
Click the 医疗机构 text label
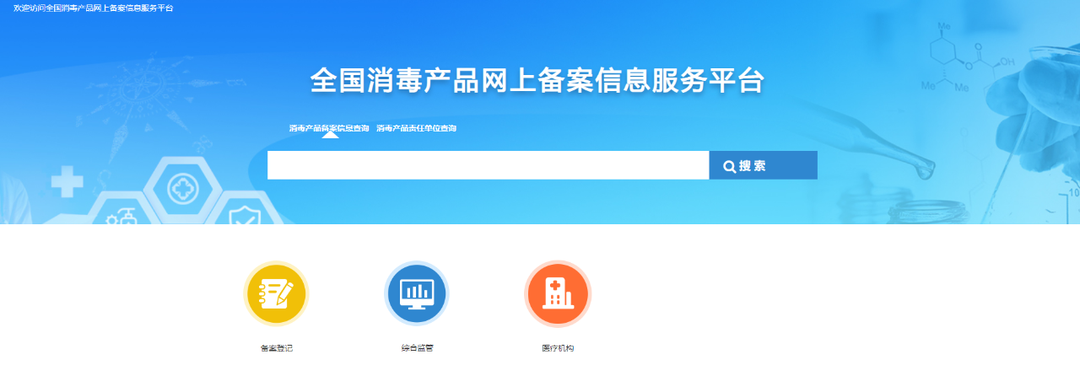tap(557, 349)
